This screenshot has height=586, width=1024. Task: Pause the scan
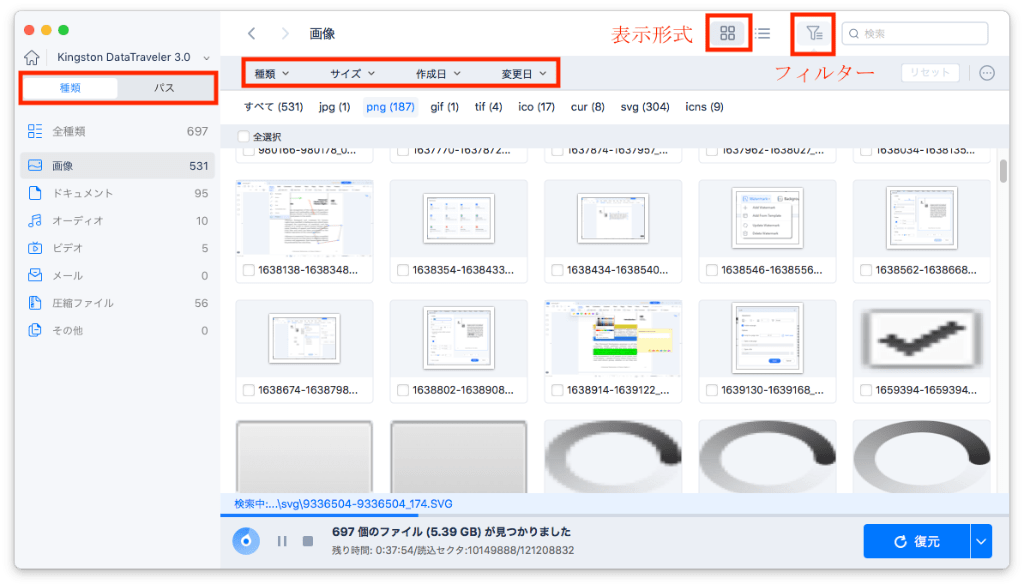(x=282, y=541)
